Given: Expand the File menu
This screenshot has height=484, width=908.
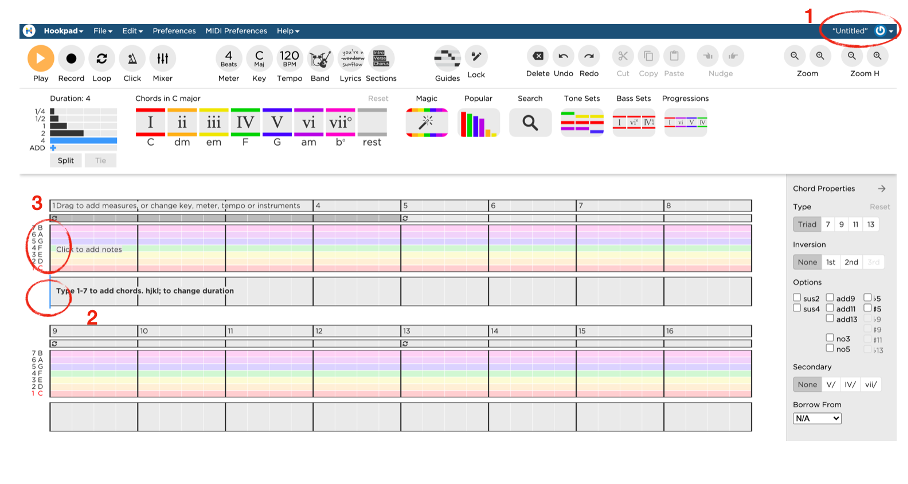Looking at the screenshot, I should pos(103,31).
